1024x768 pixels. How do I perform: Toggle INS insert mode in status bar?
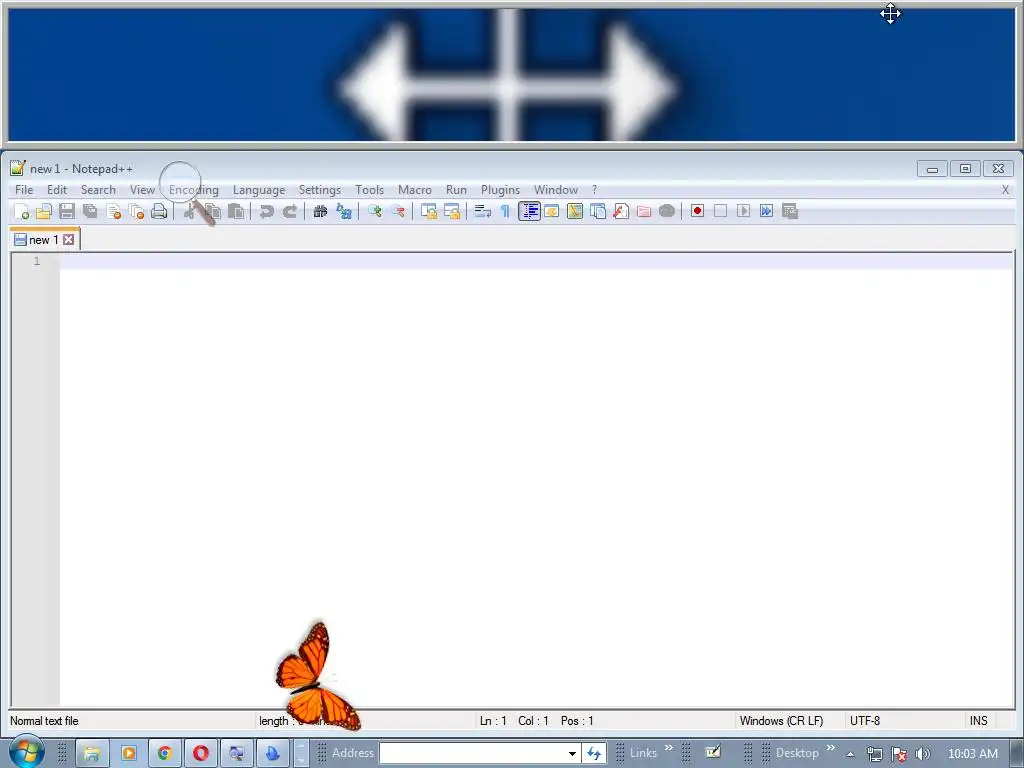(x=978, y=721)
